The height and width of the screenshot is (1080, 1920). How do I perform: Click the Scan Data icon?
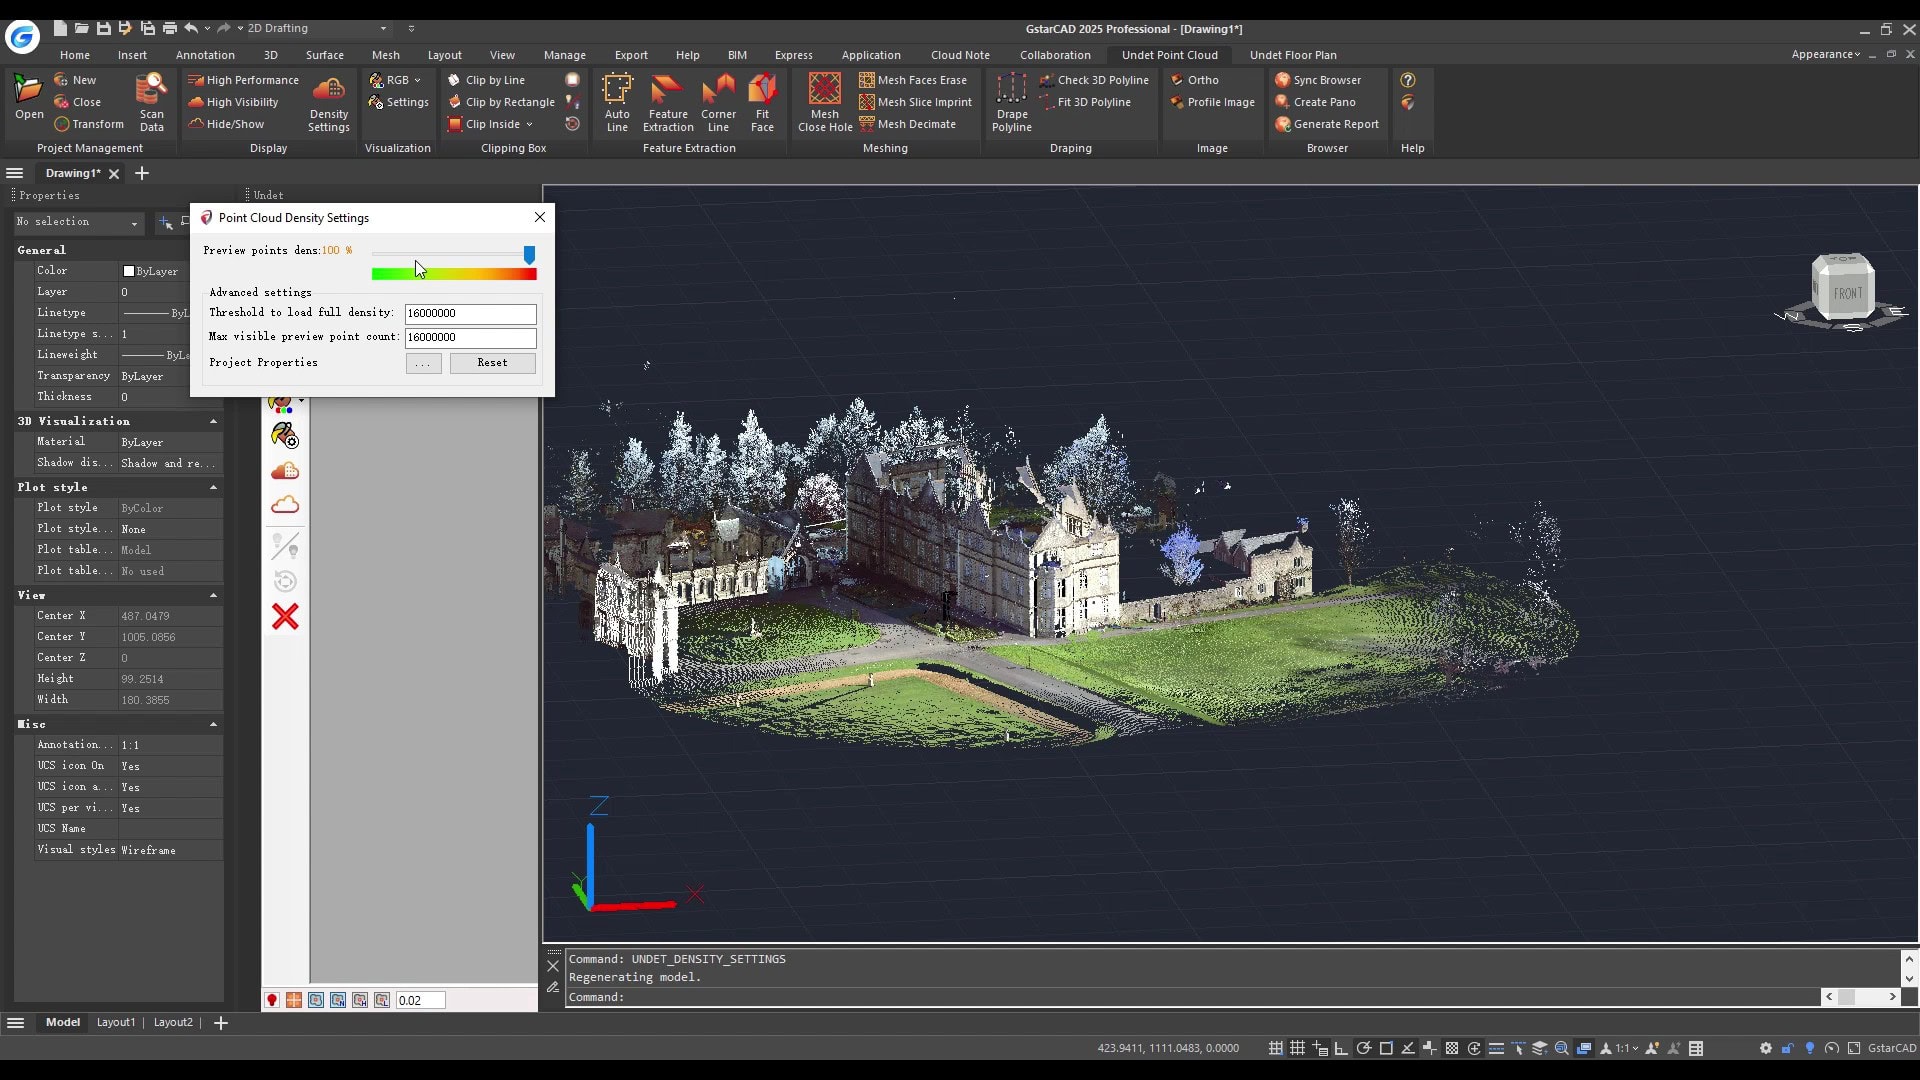151,102
